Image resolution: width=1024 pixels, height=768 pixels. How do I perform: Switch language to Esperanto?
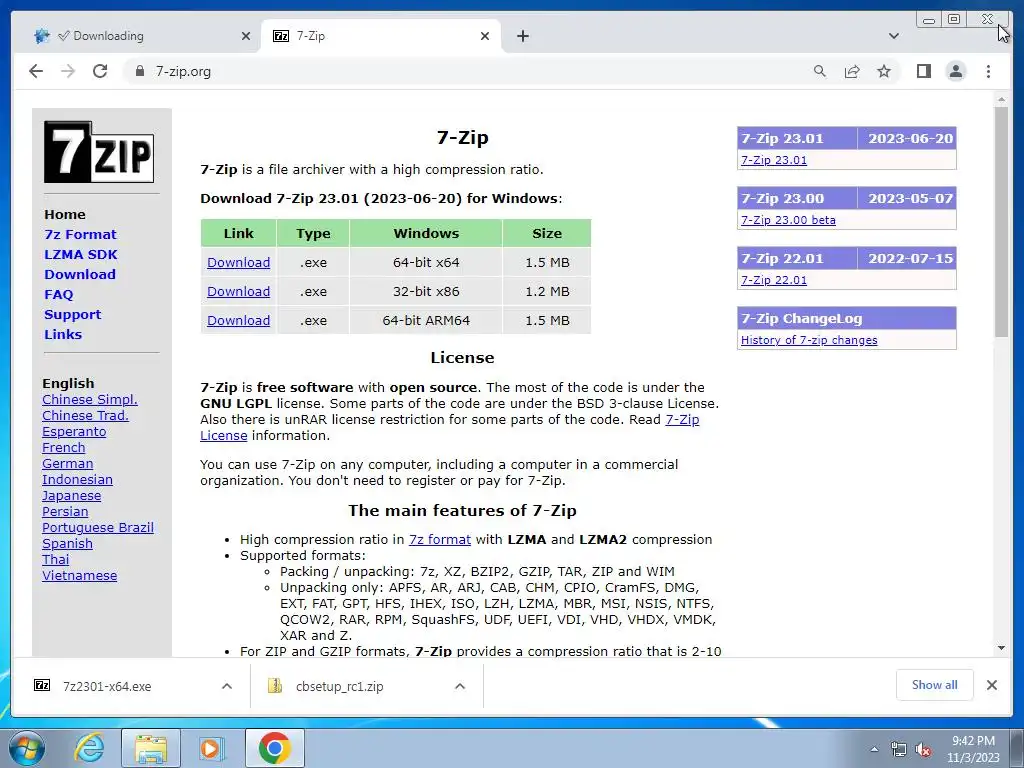click(74, 432)
